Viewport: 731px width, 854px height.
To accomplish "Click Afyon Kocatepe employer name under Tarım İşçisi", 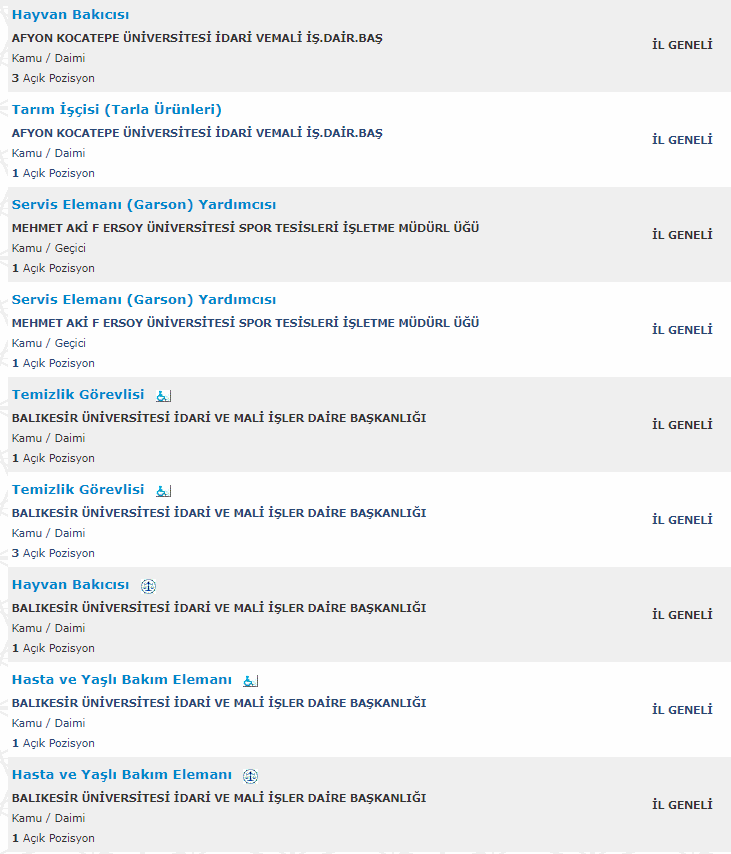I will tap(197, 133).
